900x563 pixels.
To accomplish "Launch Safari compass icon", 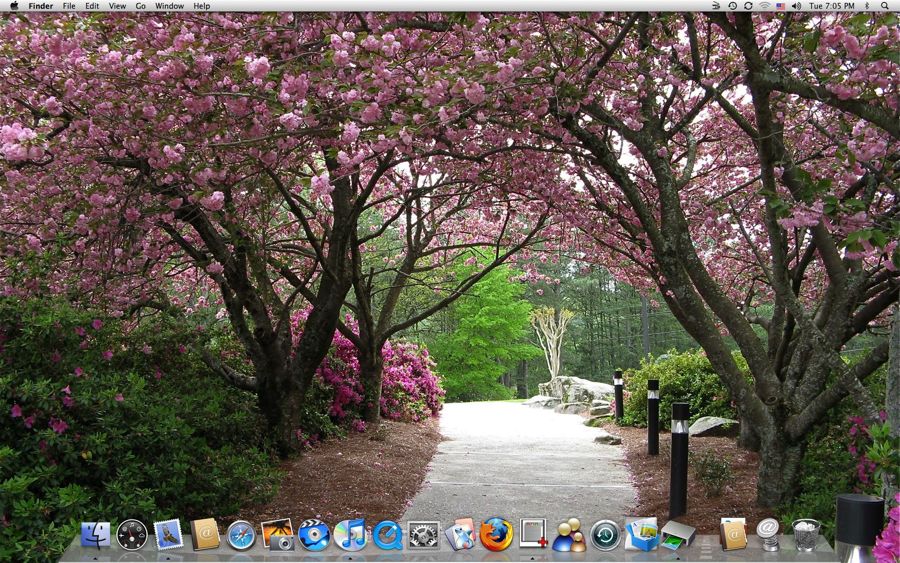I will pyautogui.click(x=241, y=535).
